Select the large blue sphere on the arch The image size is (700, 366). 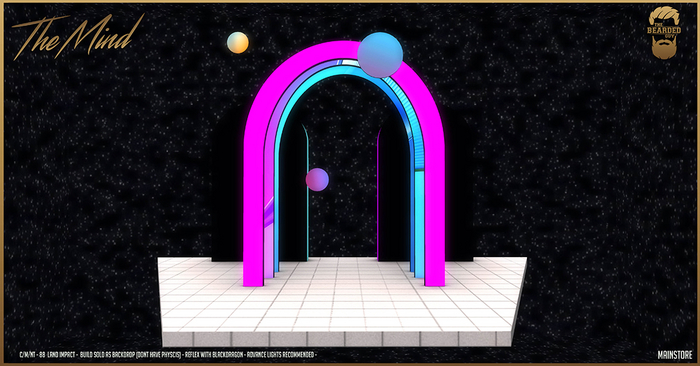(380, 55)
